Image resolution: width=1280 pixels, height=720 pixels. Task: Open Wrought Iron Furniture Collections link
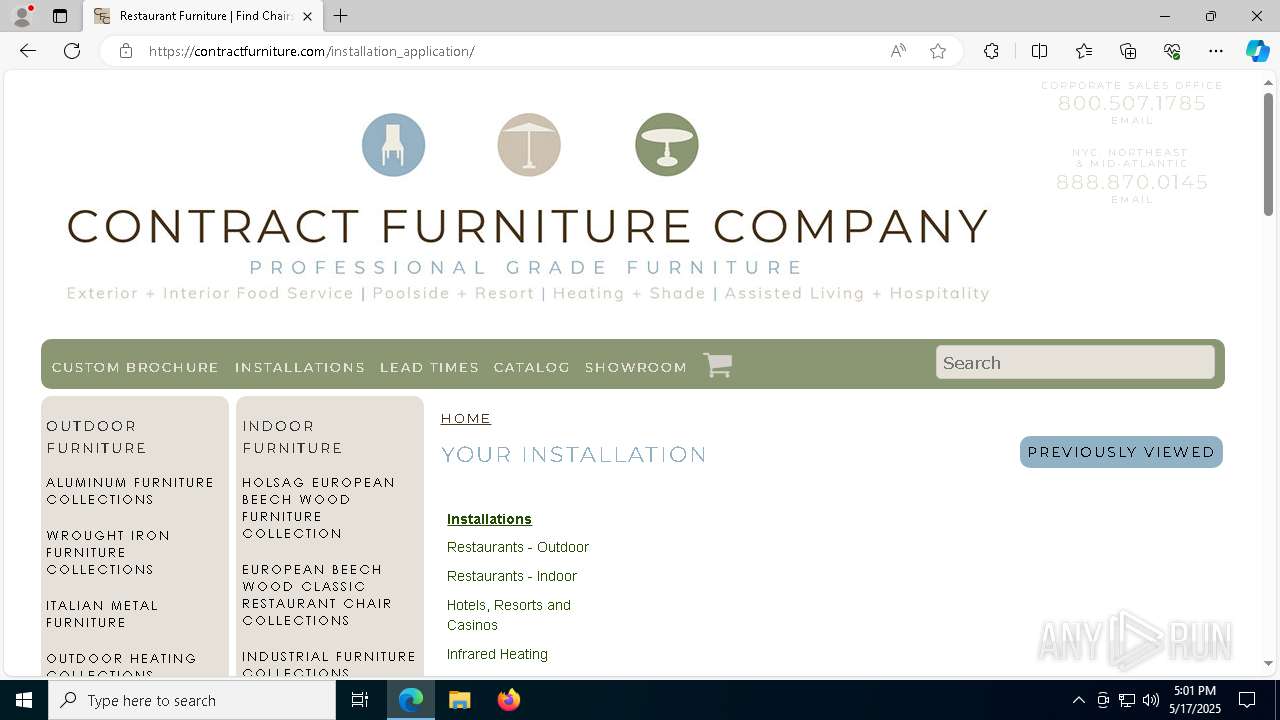tap(108, 552)
